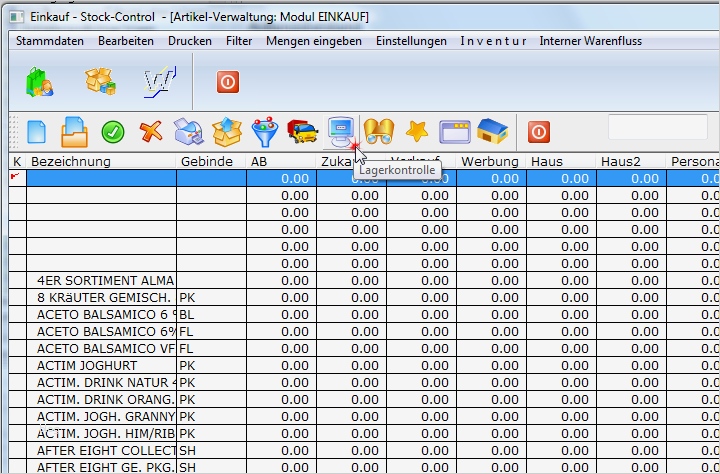Click the gold star icon
The width and height of the screenshot is (720, 474).
(x=417, y=132)
